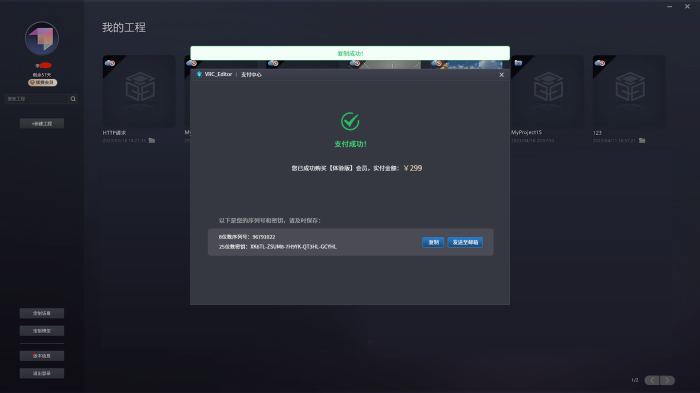Click the bottom logout button in the sidebar
The image size is (700, 393).
point(42,373)
